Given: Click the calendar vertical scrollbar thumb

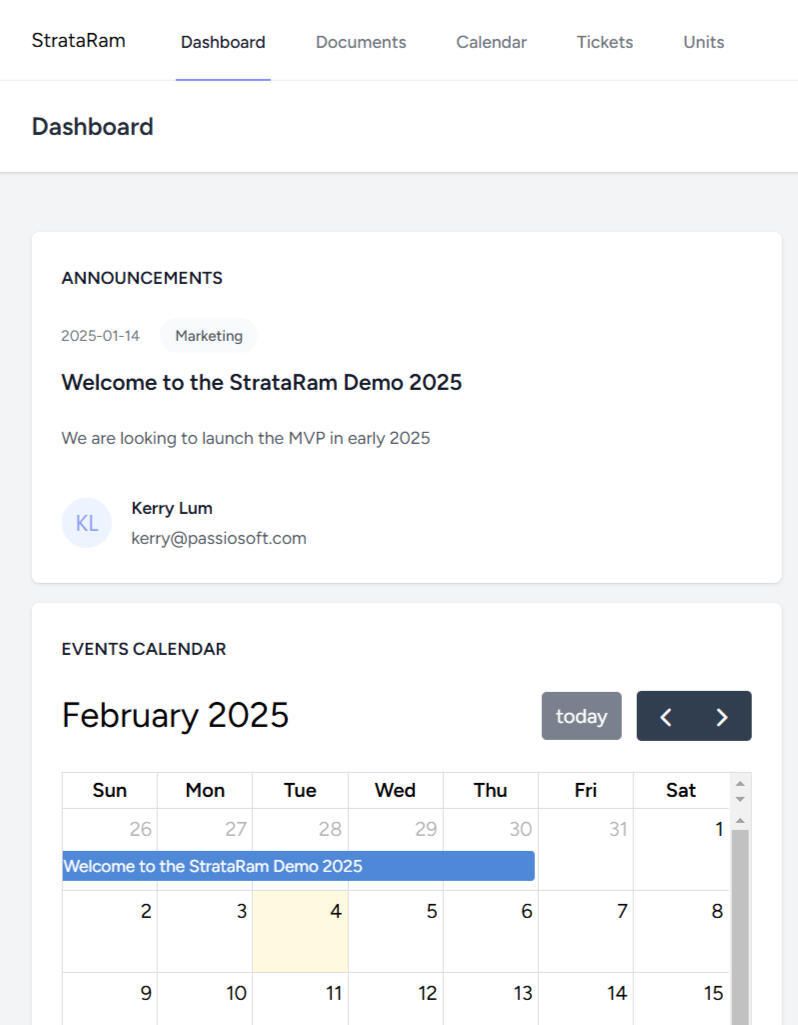Looking at the screenshot, I should [x=740, y=920].
